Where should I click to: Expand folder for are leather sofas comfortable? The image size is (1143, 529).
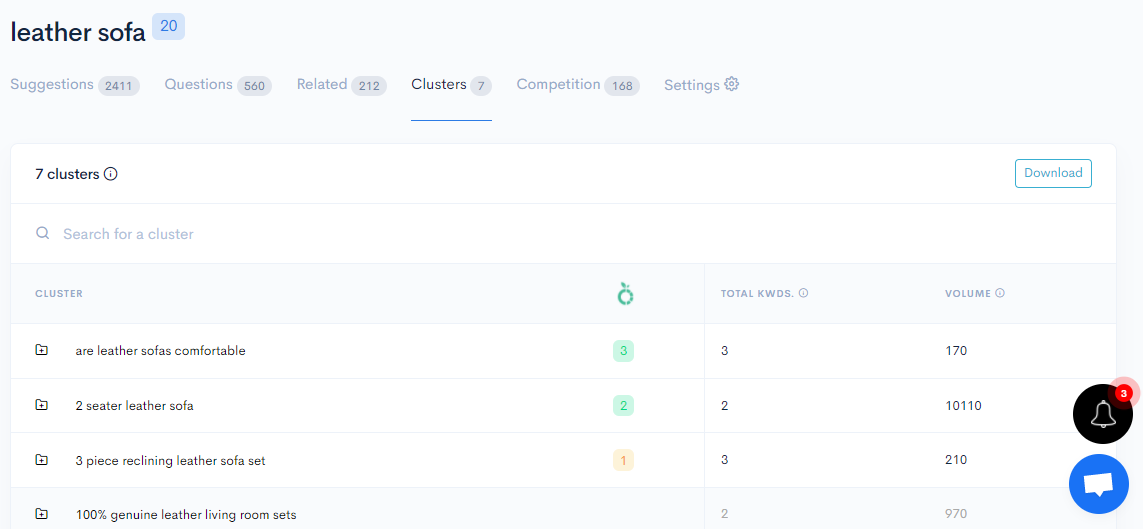42,350
